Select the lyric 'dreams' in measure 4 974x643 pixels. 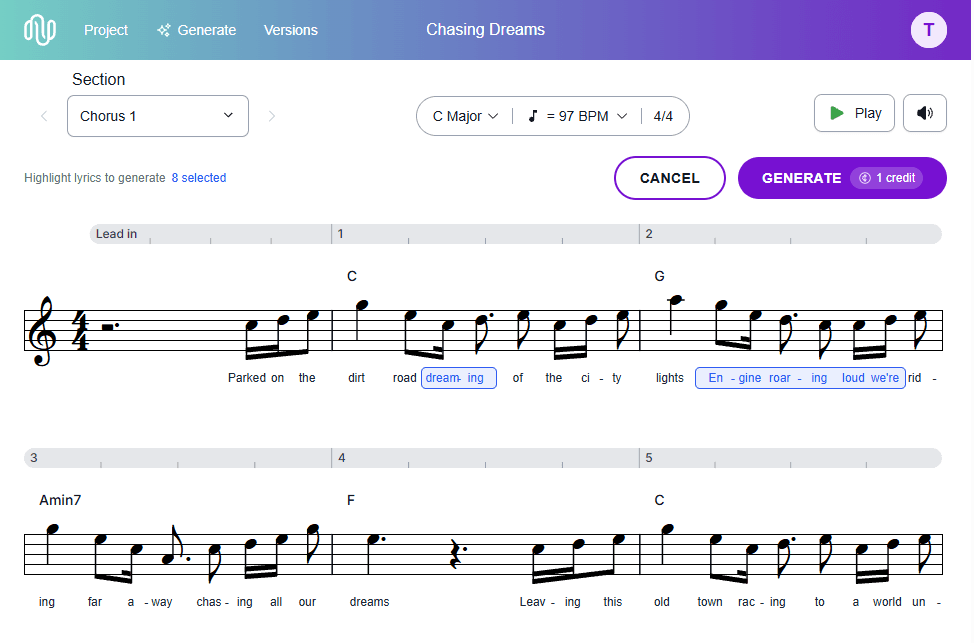369,602
